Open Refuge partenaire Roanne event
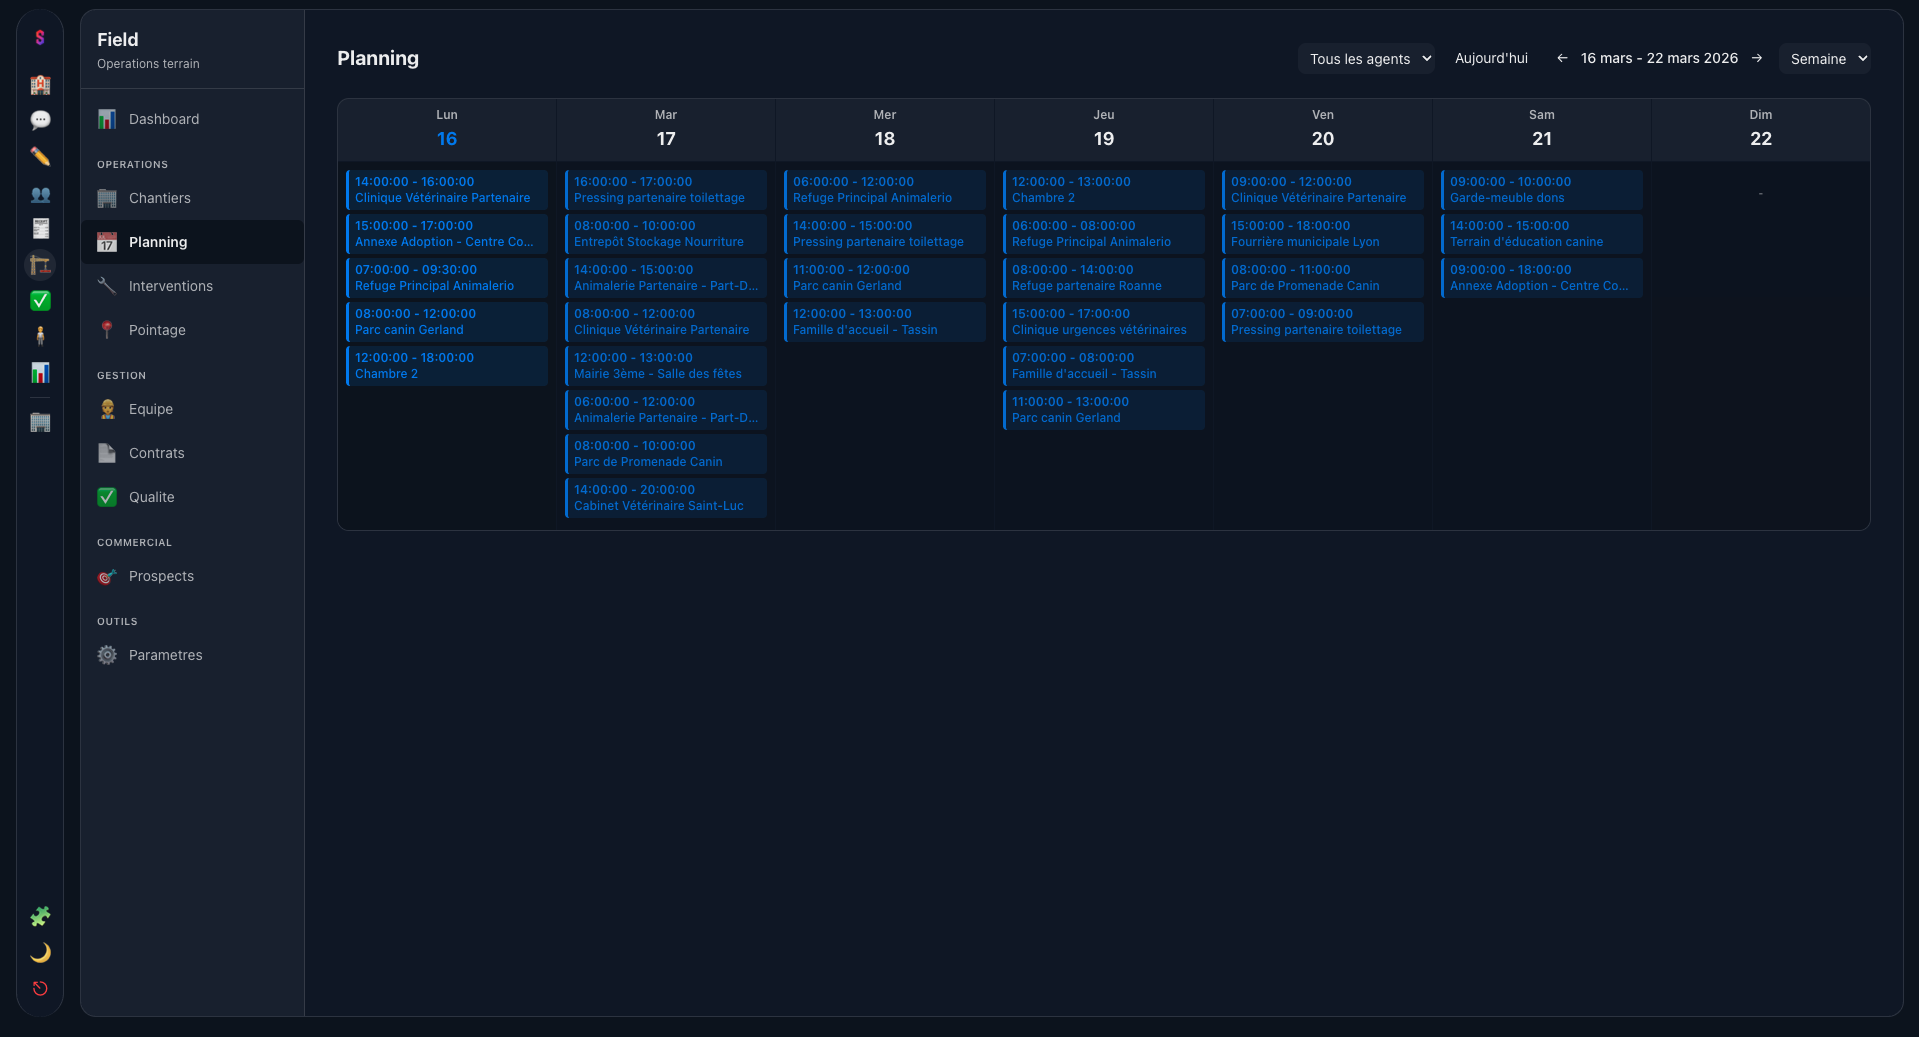This screenshot has width=1919, height=1037. point(1104,278)
